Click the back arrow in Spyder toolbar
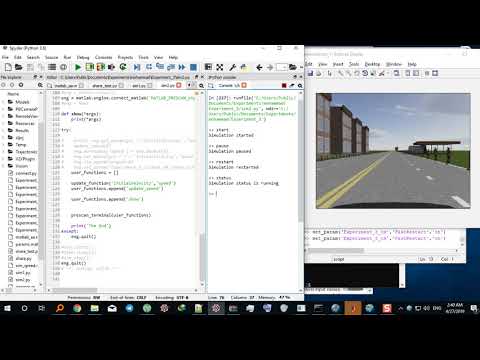The height and width of the screenshot is (360, 480). point(259,67)
